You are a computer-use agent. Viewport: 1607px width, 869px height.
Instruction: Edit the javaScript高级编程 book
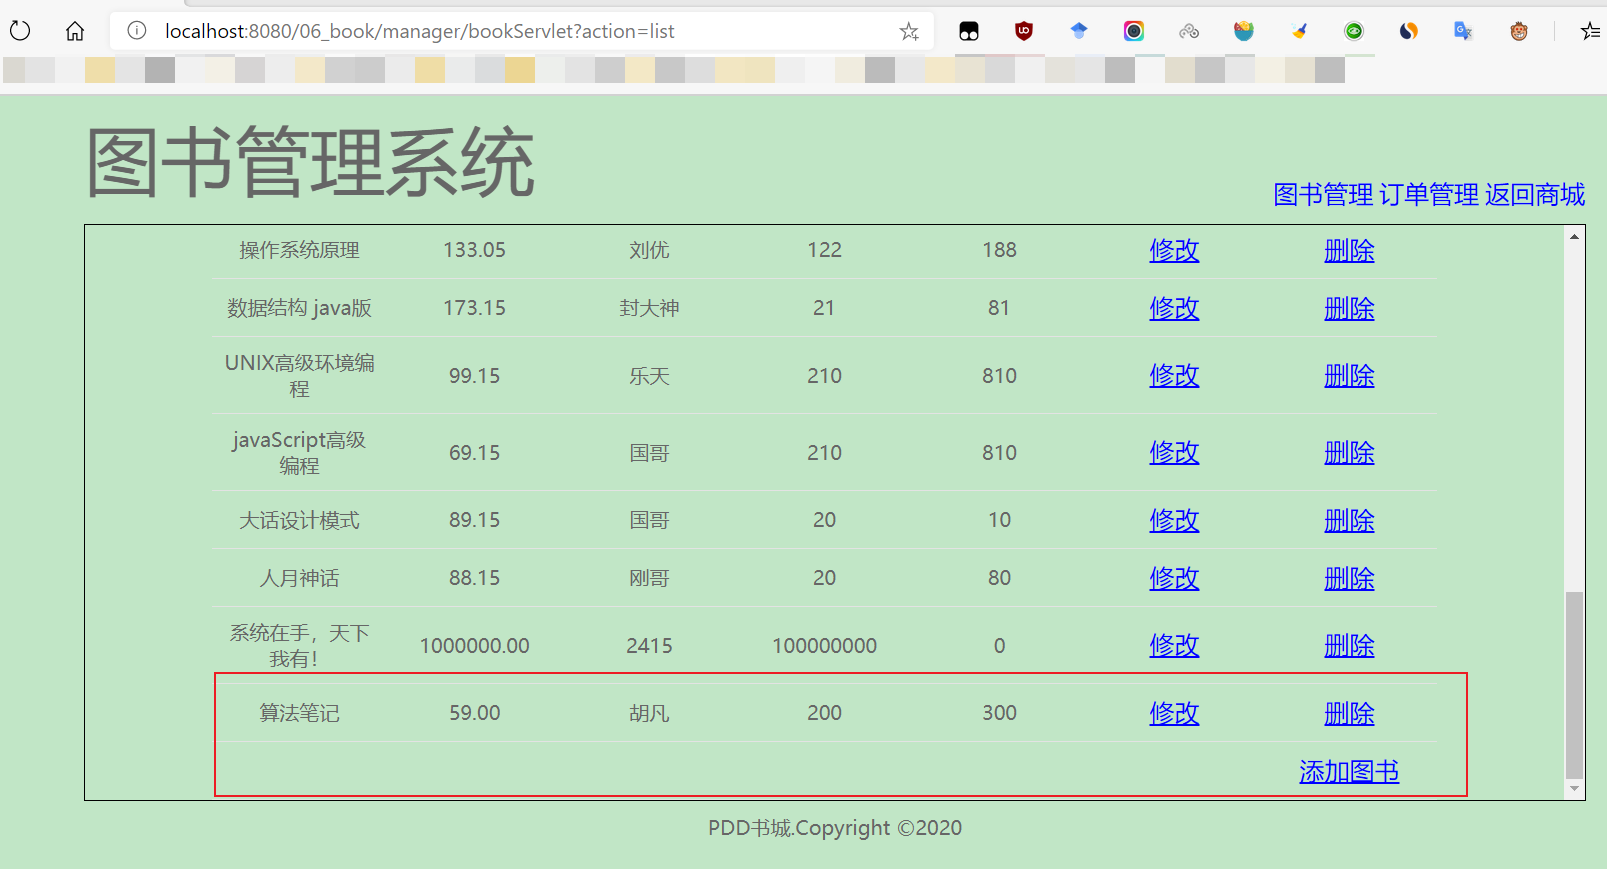tap(1174, 452)
